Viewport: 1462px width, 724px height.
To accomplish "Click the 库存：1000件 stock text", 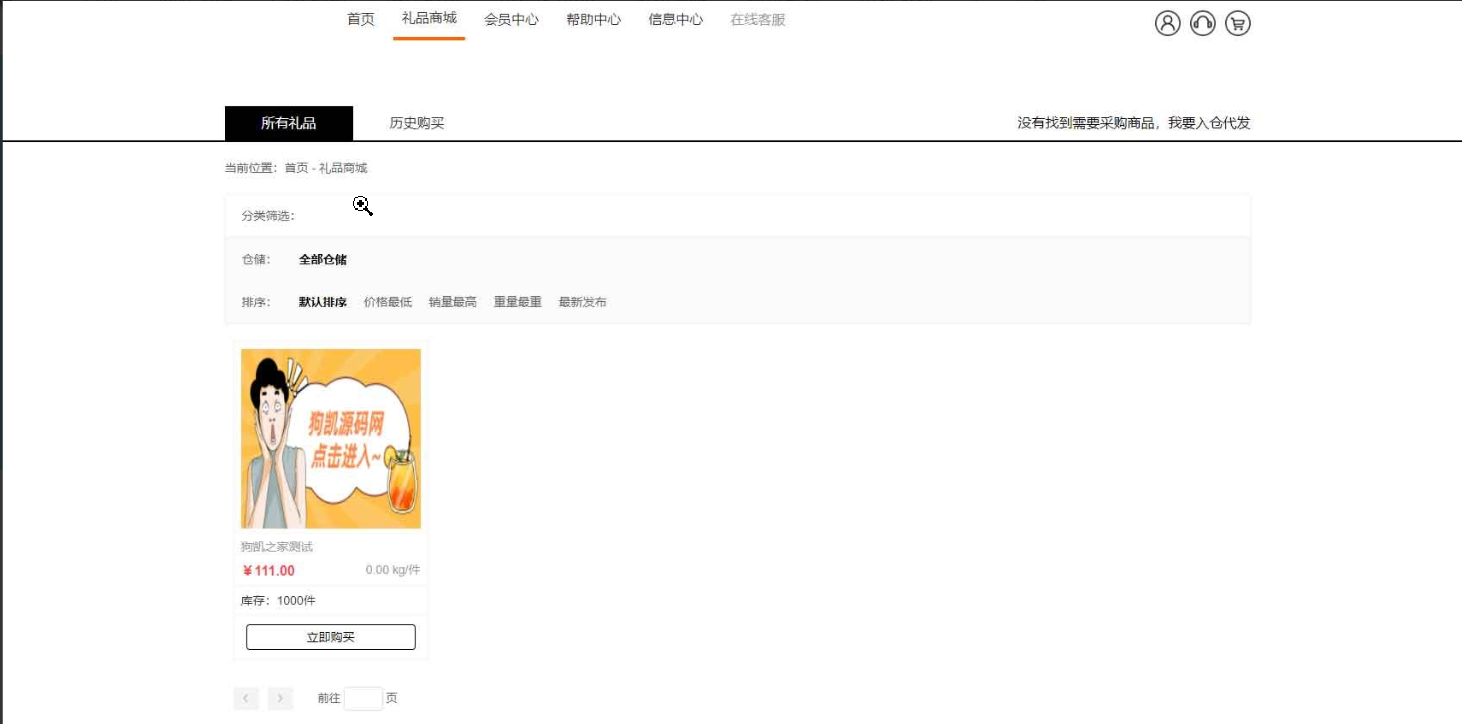I will [278, 601].
